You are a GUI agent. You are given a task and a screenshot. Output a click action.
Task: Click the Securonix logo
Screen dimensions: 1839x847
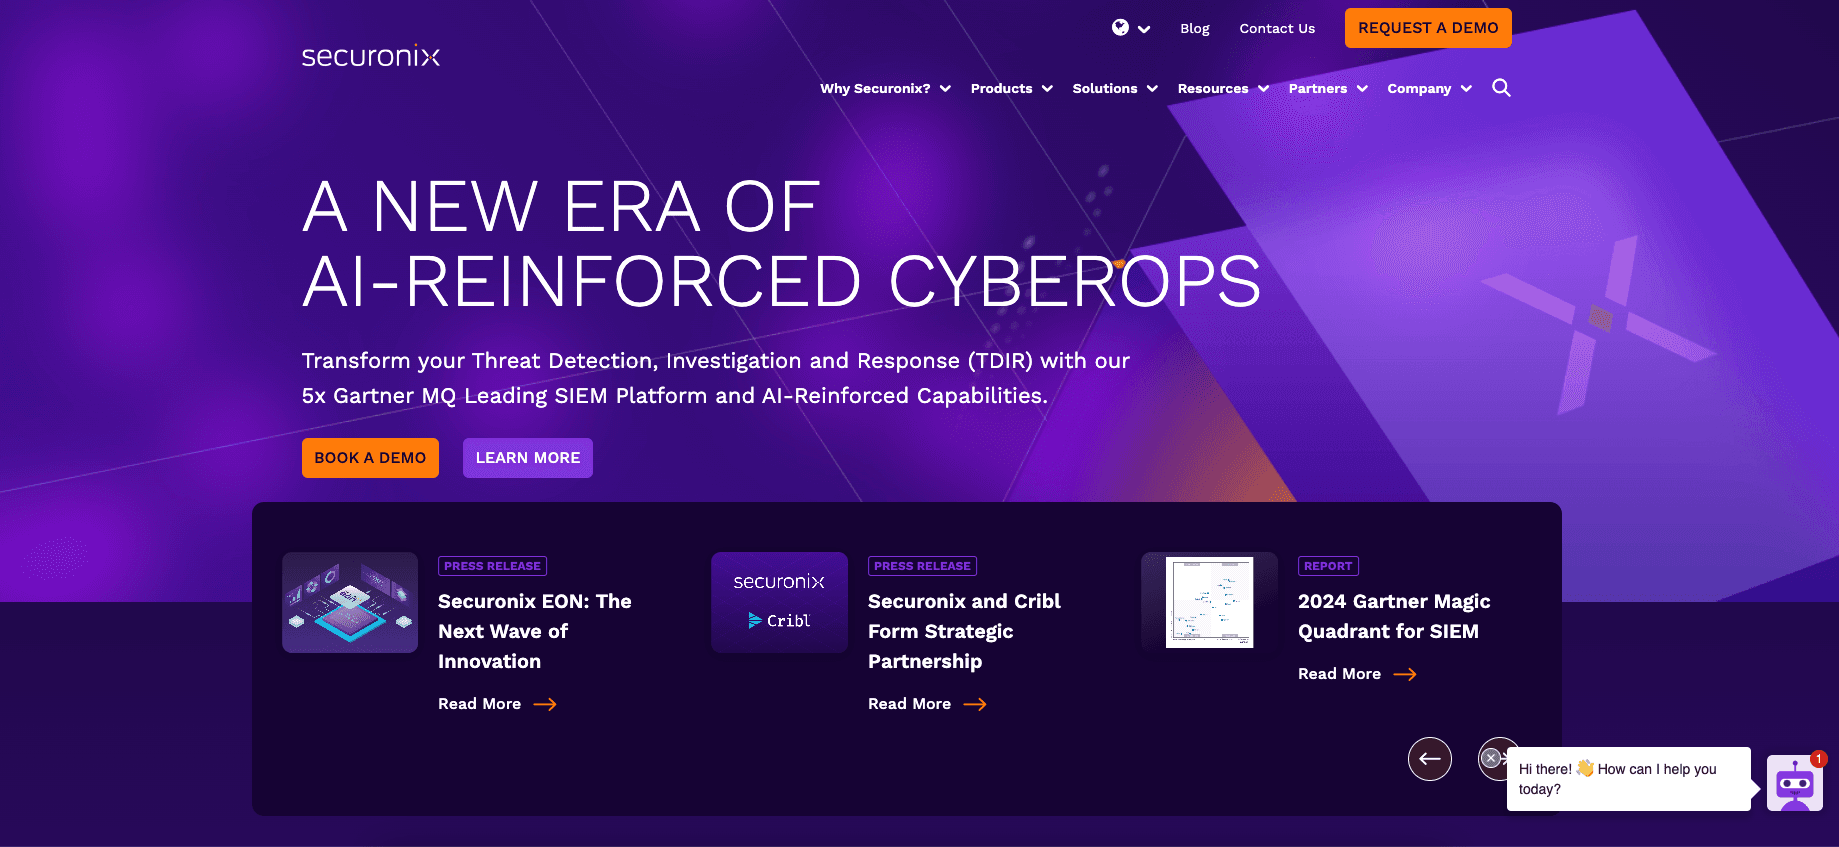coord(371,56)
